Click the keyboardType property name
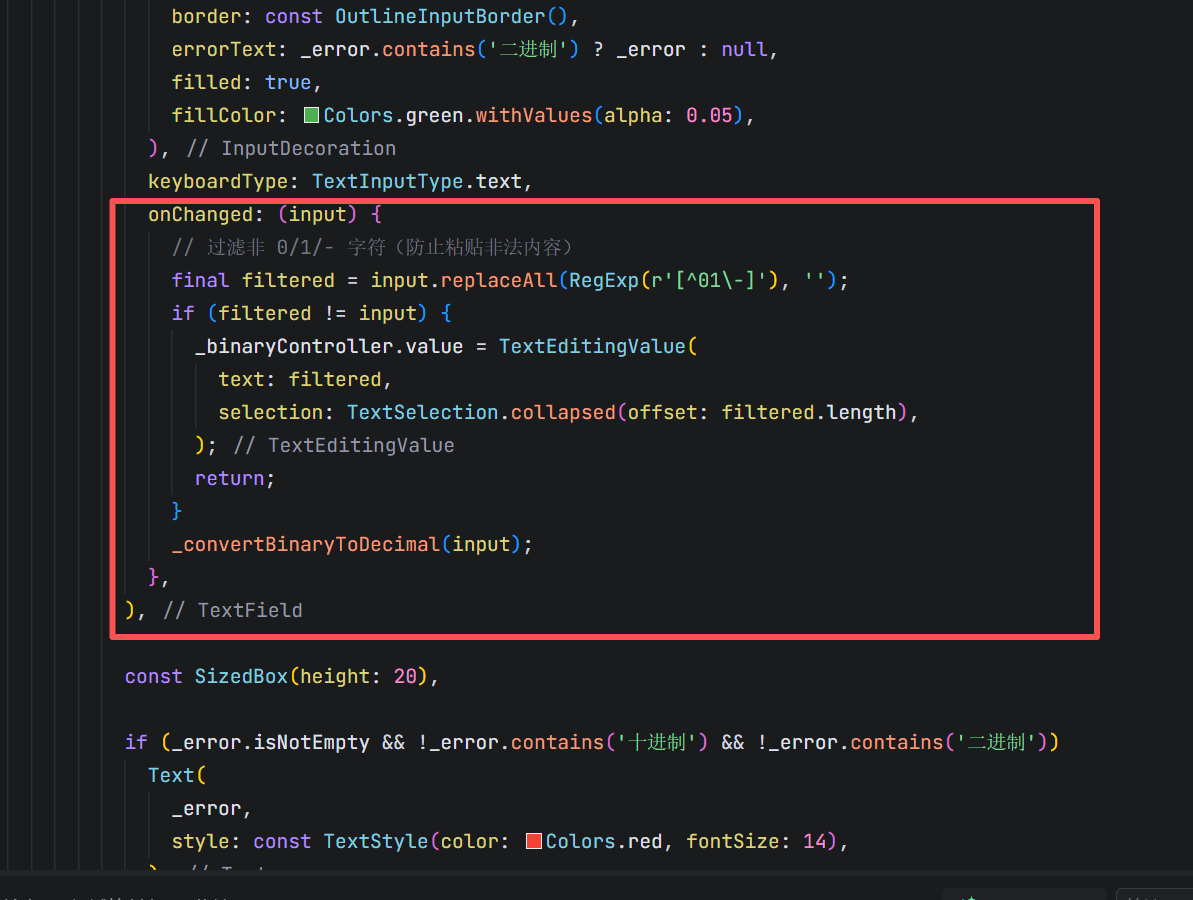Screen dimensions: 1193x900 coord(218,181)
